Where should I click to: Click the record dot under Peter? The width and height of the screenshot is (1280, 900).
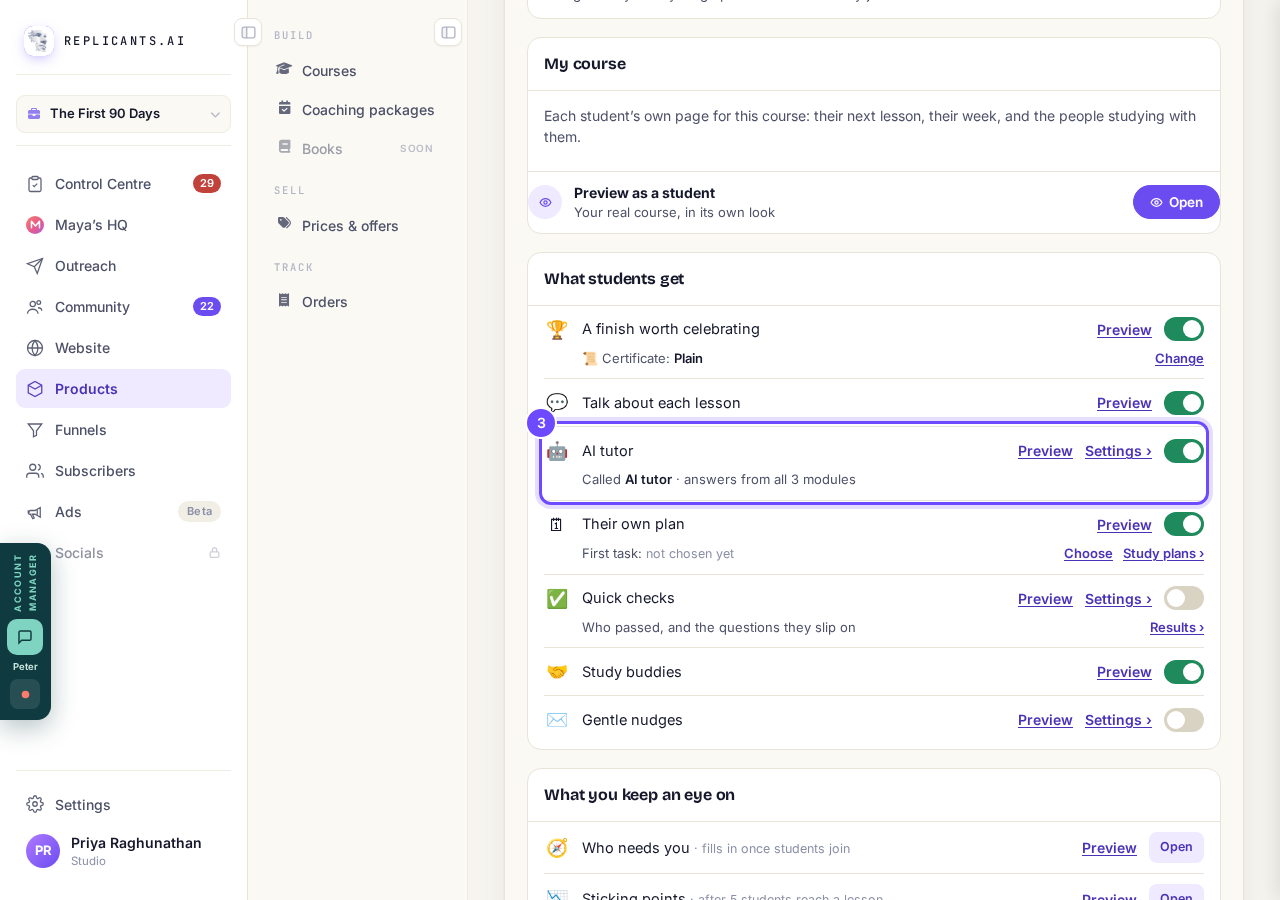click(x=25, y=694)
